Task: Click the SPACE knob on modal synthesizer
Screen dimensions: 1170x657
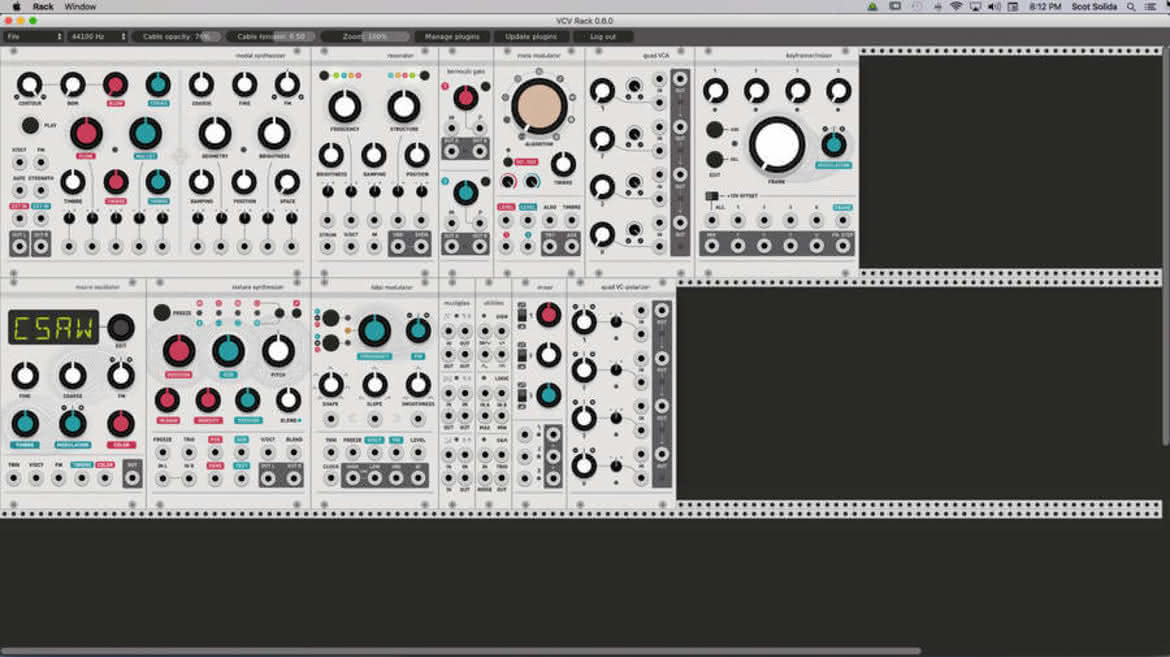Action: tap(287, 181)
